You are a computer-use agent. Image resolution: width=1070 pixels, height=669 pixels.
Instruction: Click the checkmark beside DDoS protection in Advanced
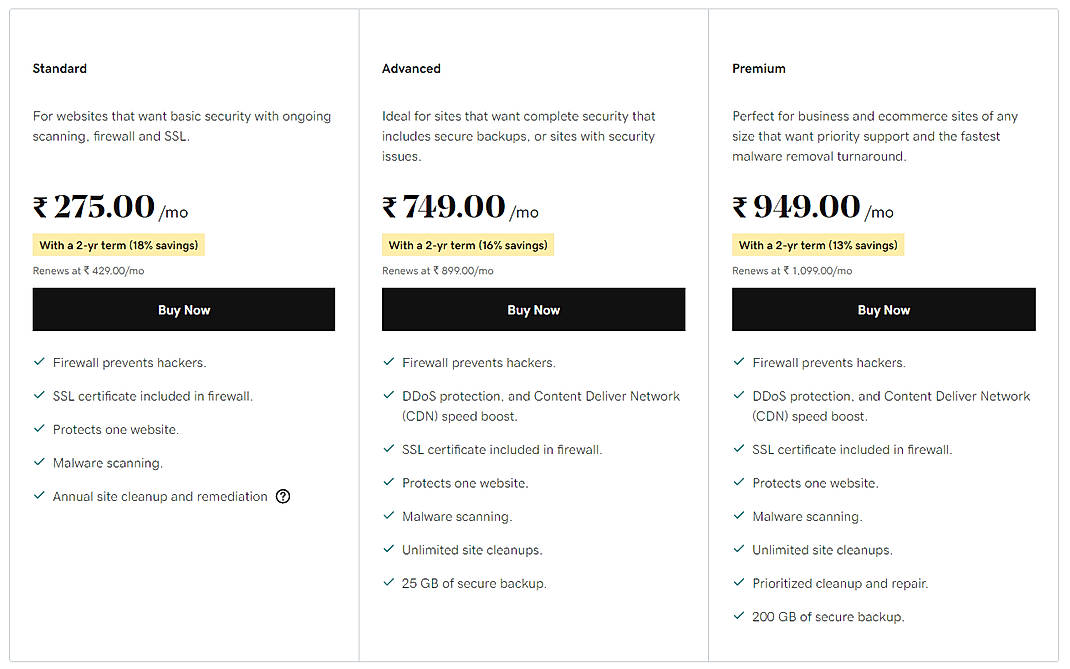pyautogui.click(x=389, y=396)
